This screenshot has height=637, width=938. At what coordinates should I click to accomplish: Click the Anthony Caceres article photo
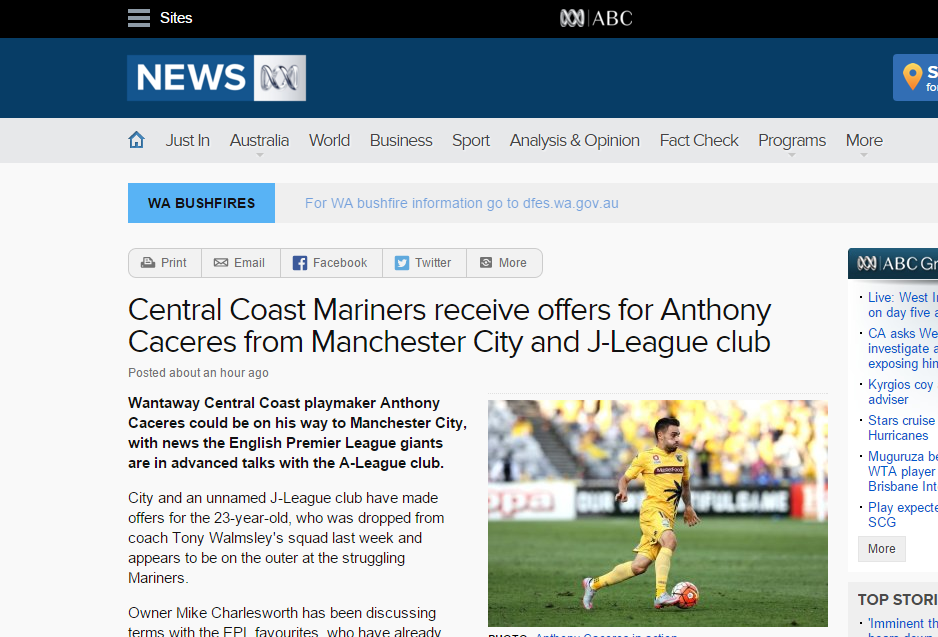pyautogui.click(x=657, y=513)
